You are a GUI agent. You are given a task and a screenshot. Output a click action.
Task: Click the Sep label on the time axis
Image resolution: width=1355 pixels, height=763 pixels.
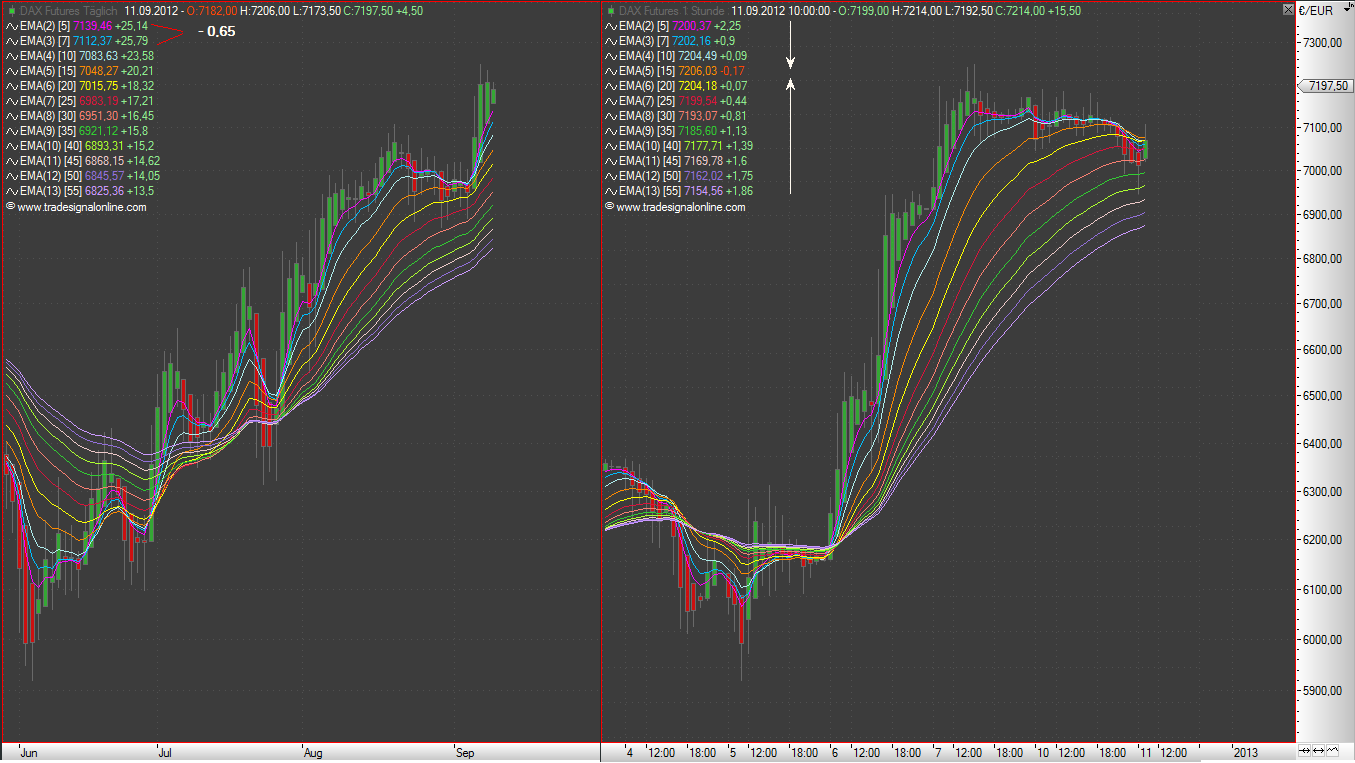pyautogui.click(x=466, y=752)
